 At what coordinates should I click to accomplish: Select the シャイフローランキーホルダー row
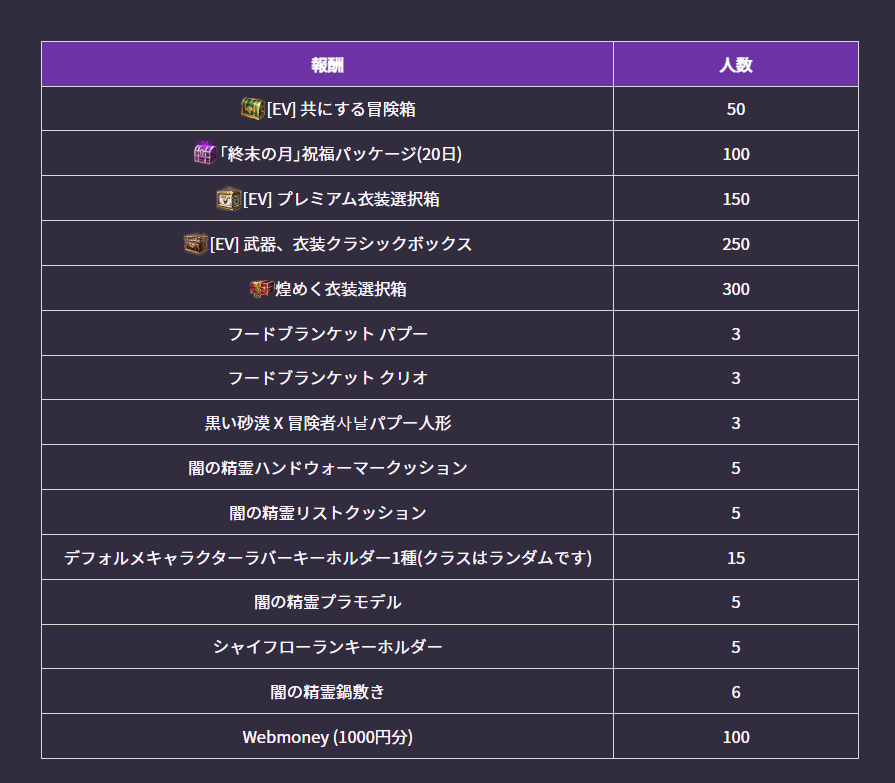(450, 647)
